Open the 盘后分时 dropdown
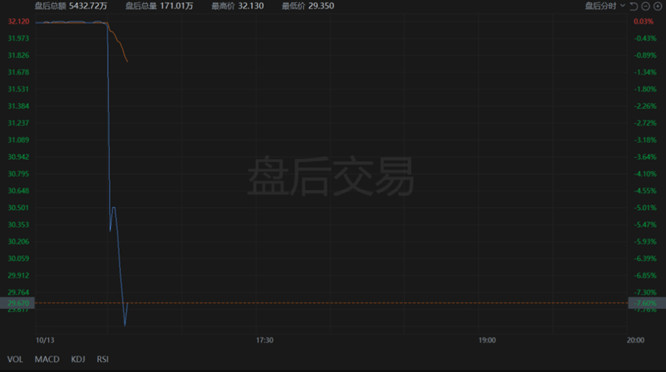The image size is (666, 372). [x=605, y=6]
